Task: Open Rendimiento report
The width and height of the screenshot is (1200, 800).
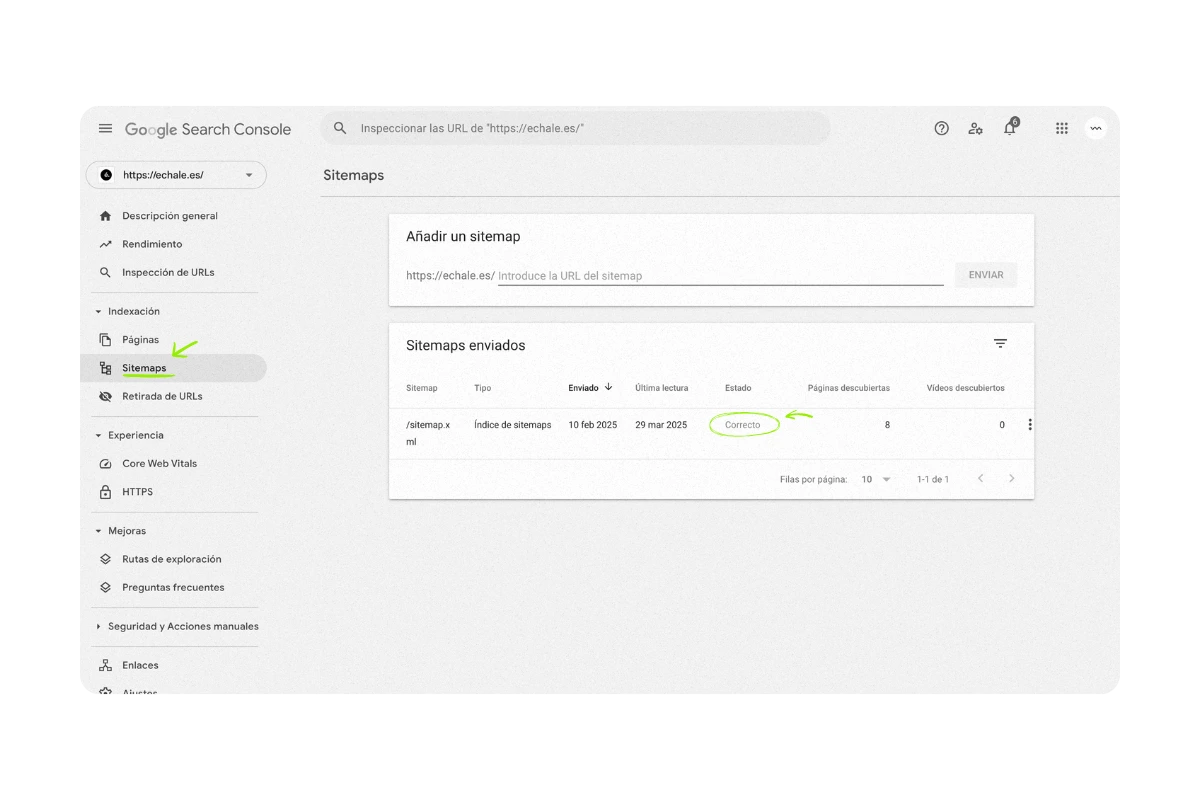Action: pyautogui.click(x=152, y=244)
